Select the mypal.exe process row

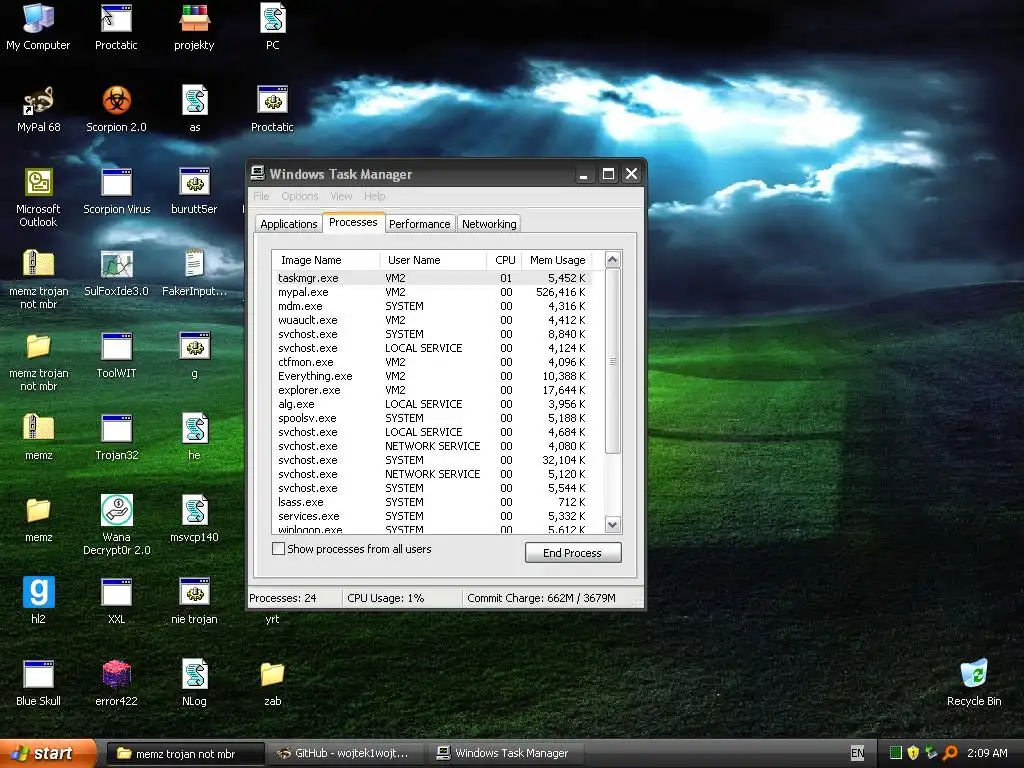[x=432, y=292]
